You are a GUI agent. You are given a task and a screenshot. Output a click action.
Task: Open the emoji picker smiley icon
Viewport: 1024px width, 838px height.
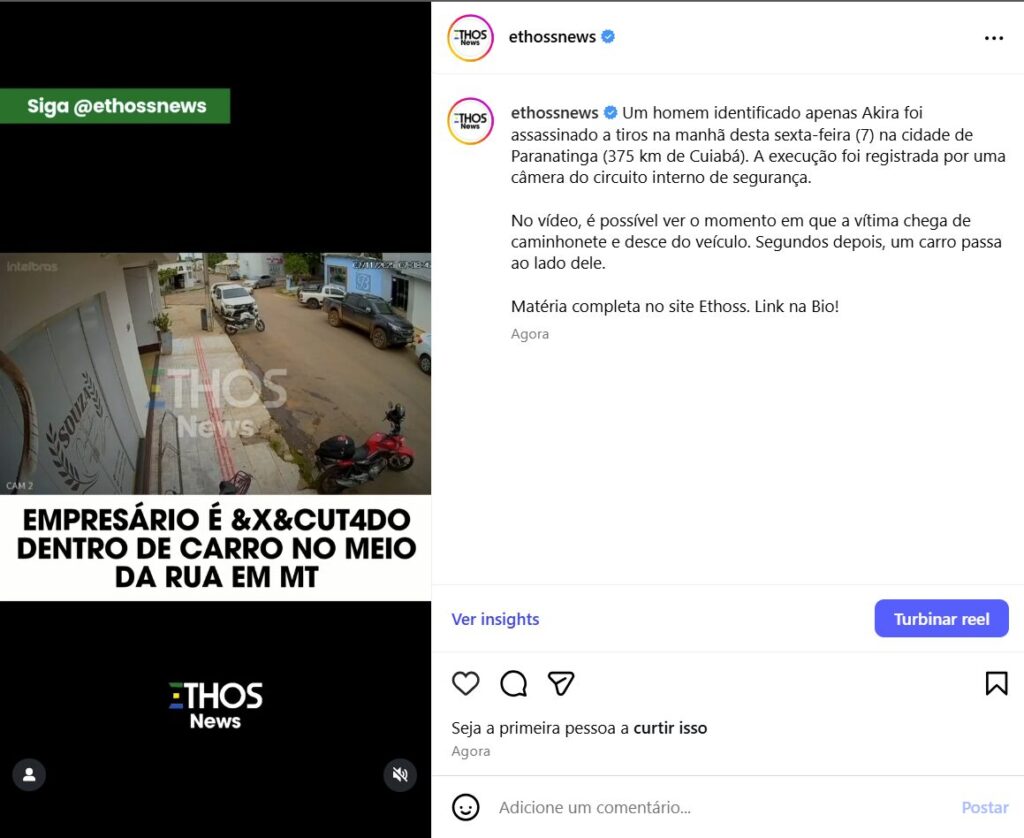pyautogui.click(x=466, y=807)
